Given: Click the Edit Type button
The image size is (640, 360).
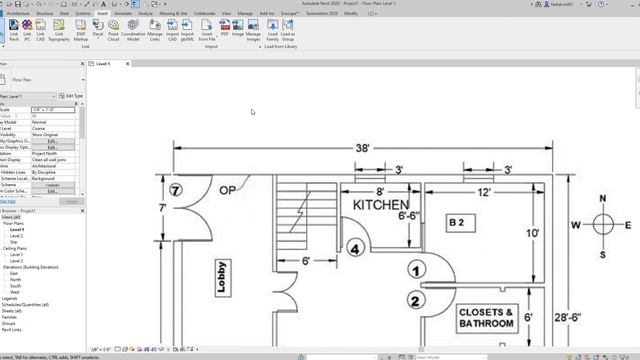Looking at the screenshot, I should tap(71, 96).
